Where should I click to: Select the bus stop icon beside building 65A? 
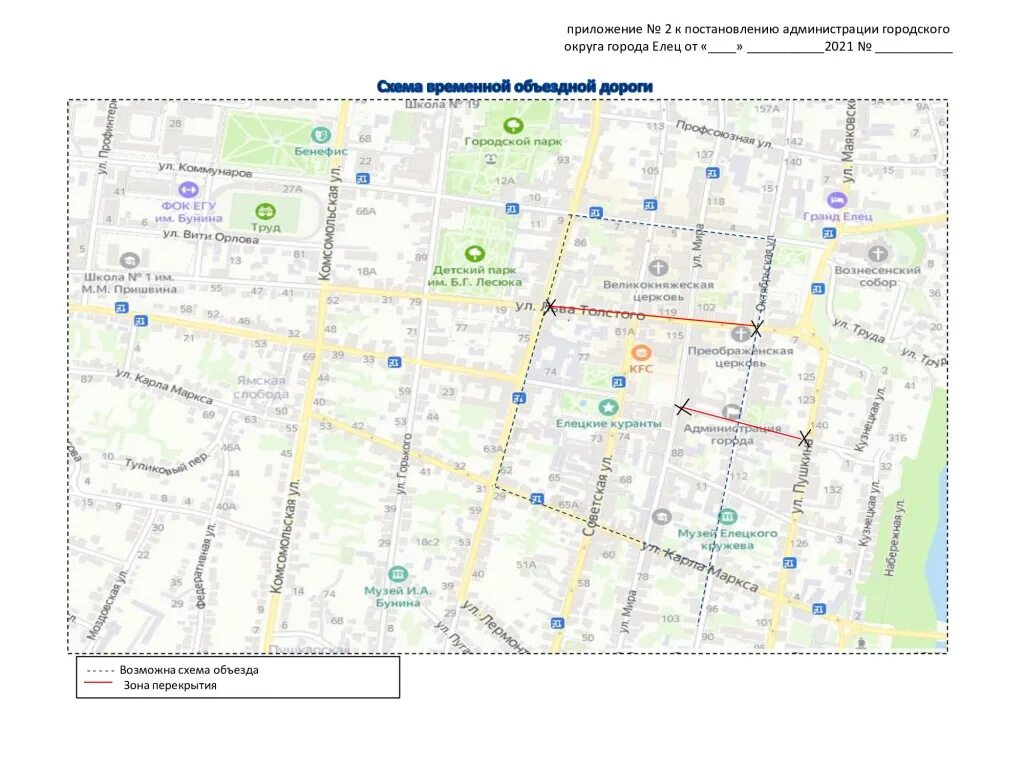[536, 499]
